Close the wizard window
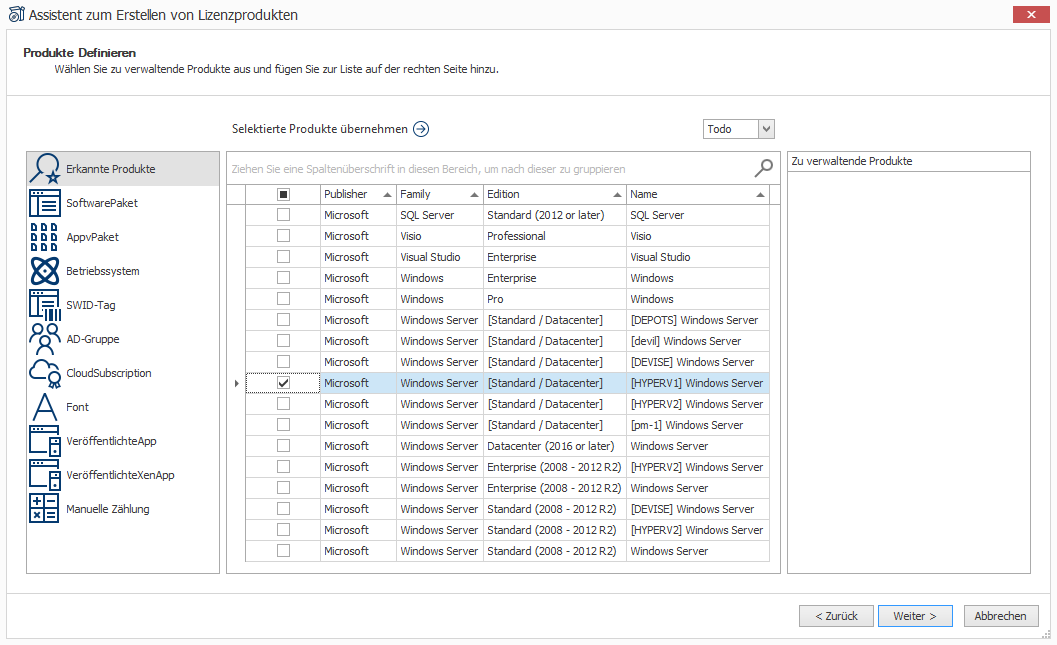 1031,14
